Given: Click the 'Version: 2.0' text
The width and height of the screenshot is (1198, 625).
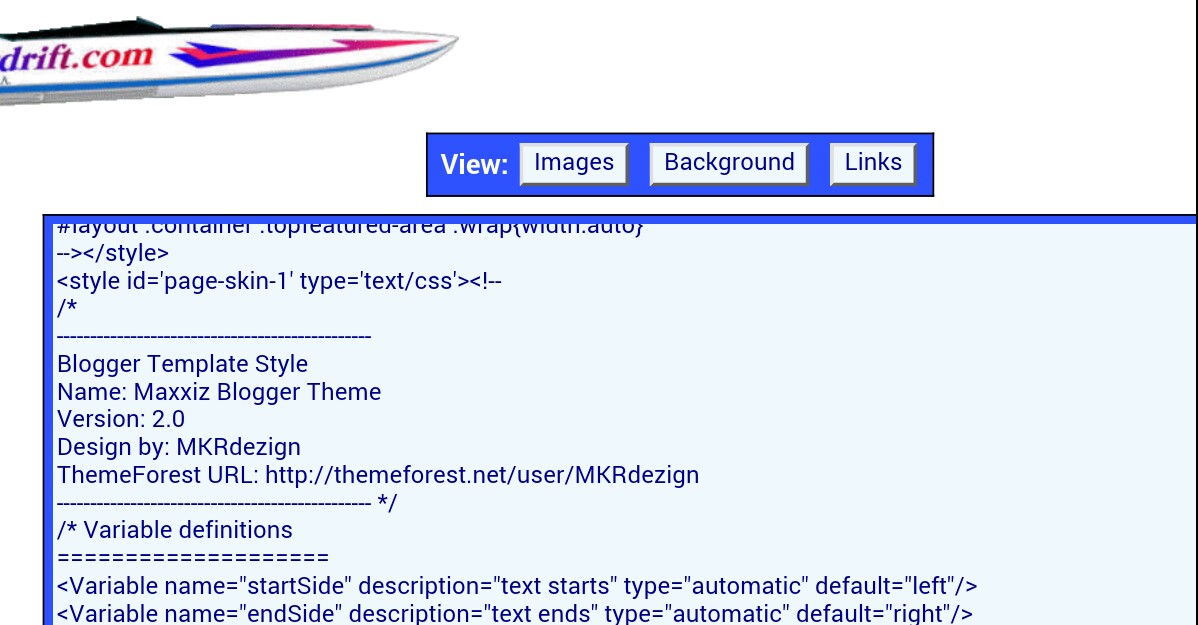Looking at the screenshot, I should (121, 419).
